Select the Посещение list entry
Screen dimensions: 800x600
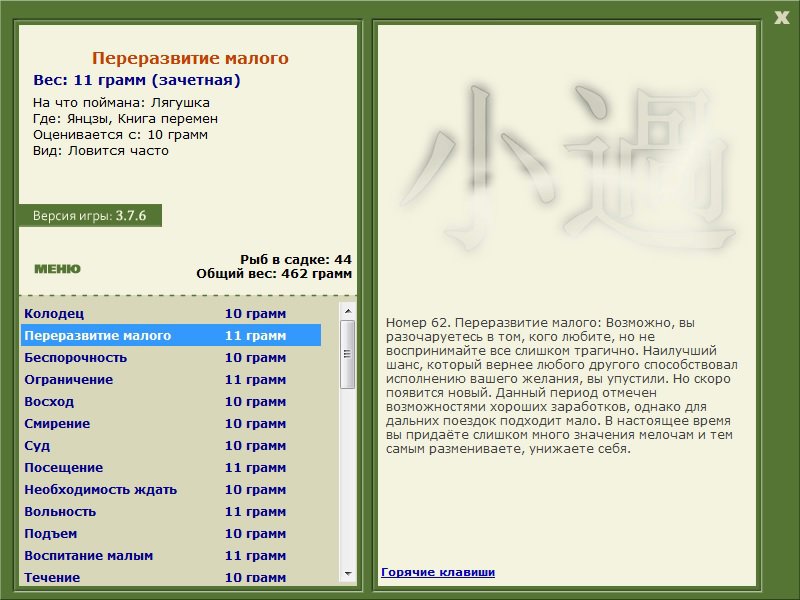(x=171, y=467)
